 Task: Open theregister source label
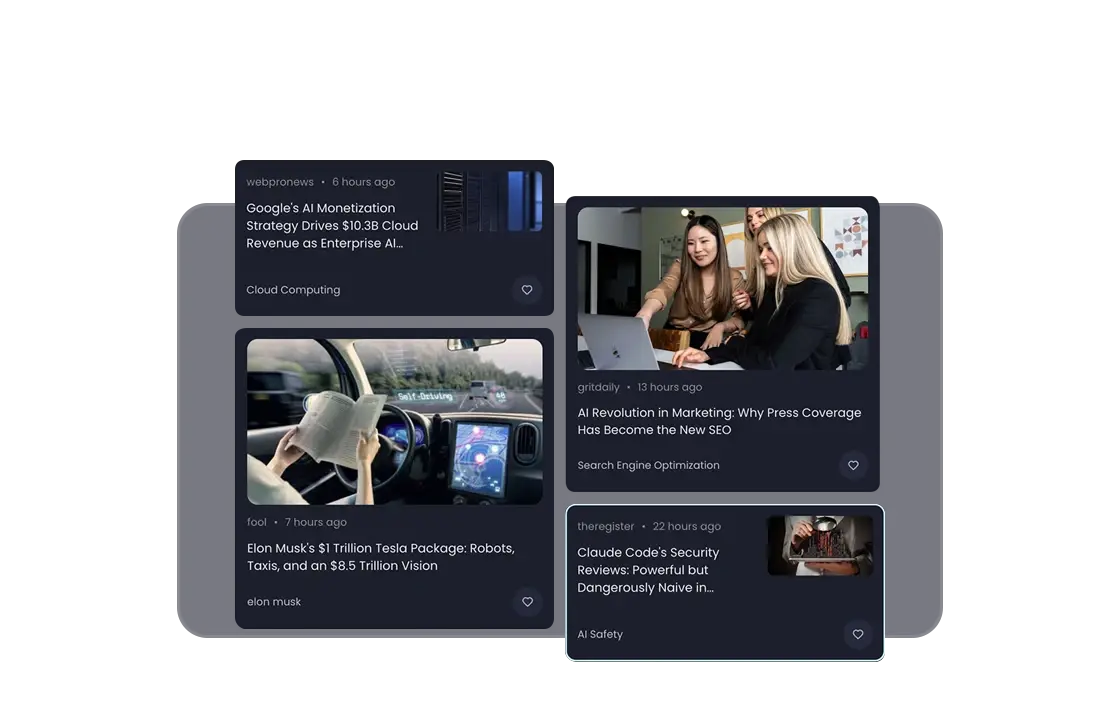pos(605,526)
